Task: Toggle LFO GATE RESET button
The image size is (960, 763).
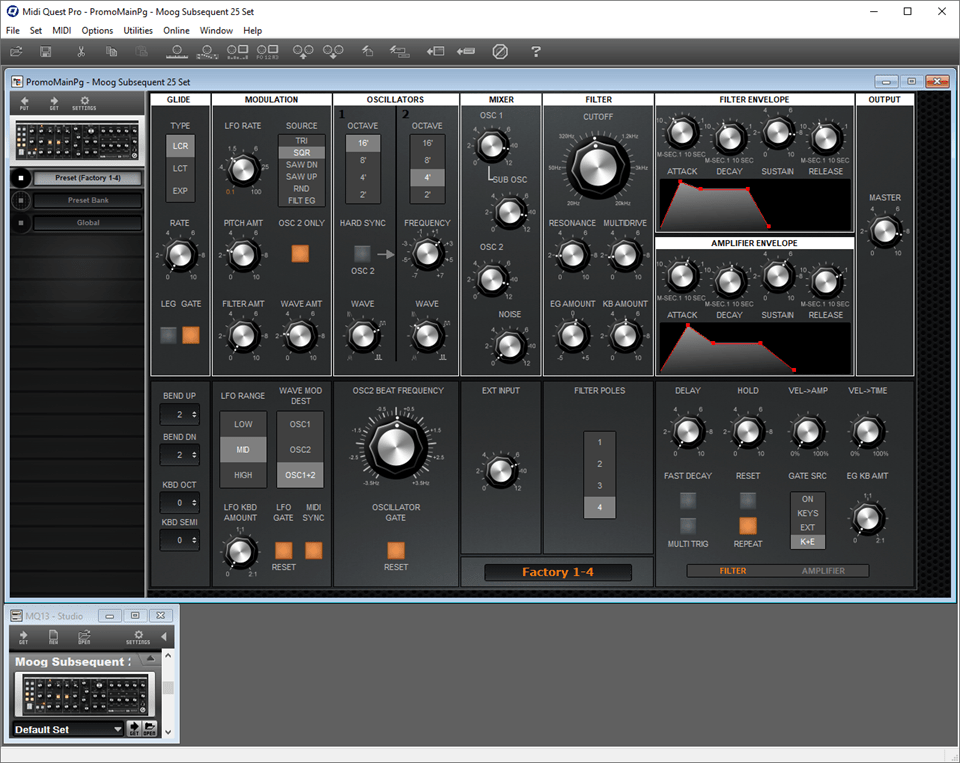Action: tap(283, 551)
